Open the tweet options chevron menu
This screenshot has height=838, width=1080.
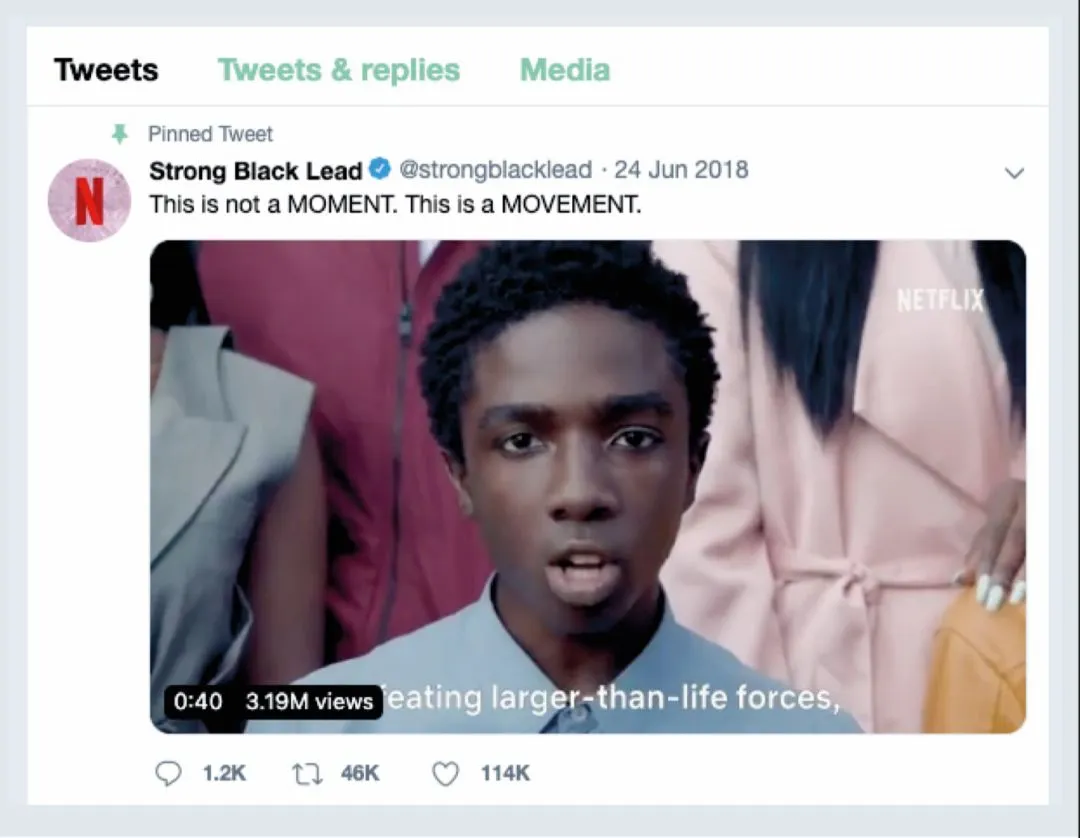pos(1014,173)
